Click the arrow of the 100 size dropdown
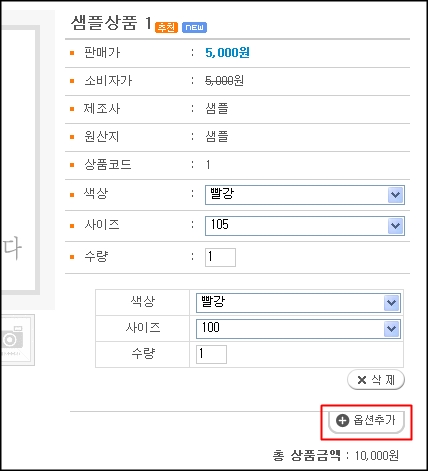This screenshot has width=428, height=471. tap(391, 329)
